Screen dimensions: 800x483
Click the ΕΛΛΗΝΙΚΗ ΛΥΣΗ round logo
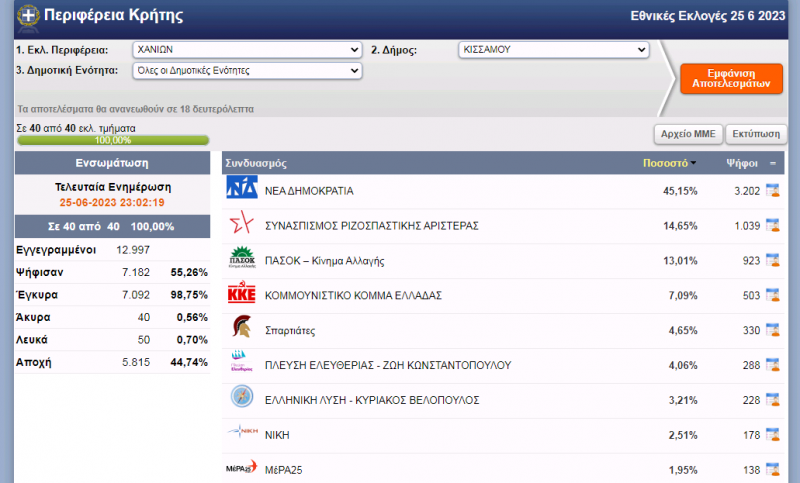pos(242,398)
